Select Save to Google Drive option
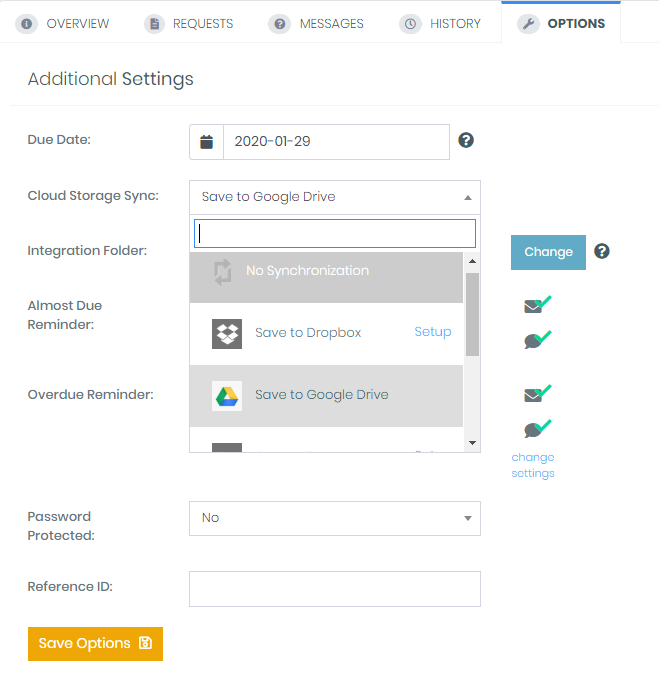Image resolution: width=659 pixels, height=673 pixels. click(322, 395)
